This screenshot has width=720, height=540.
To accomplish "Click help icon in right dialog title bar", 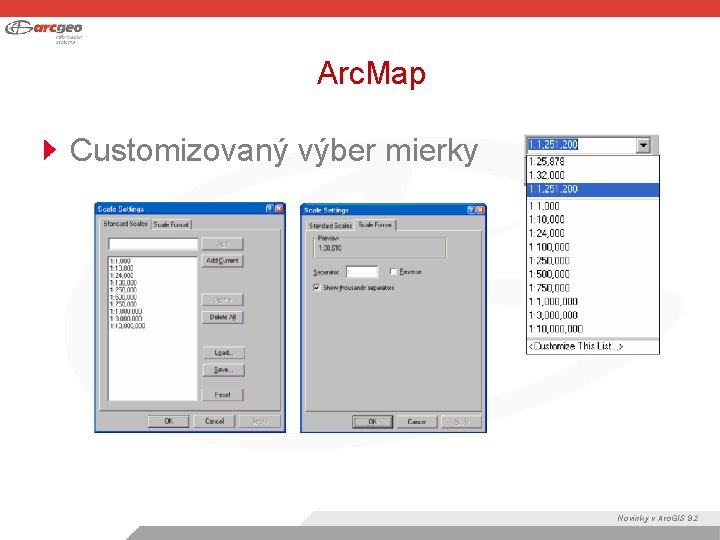I will click(471, 210).
